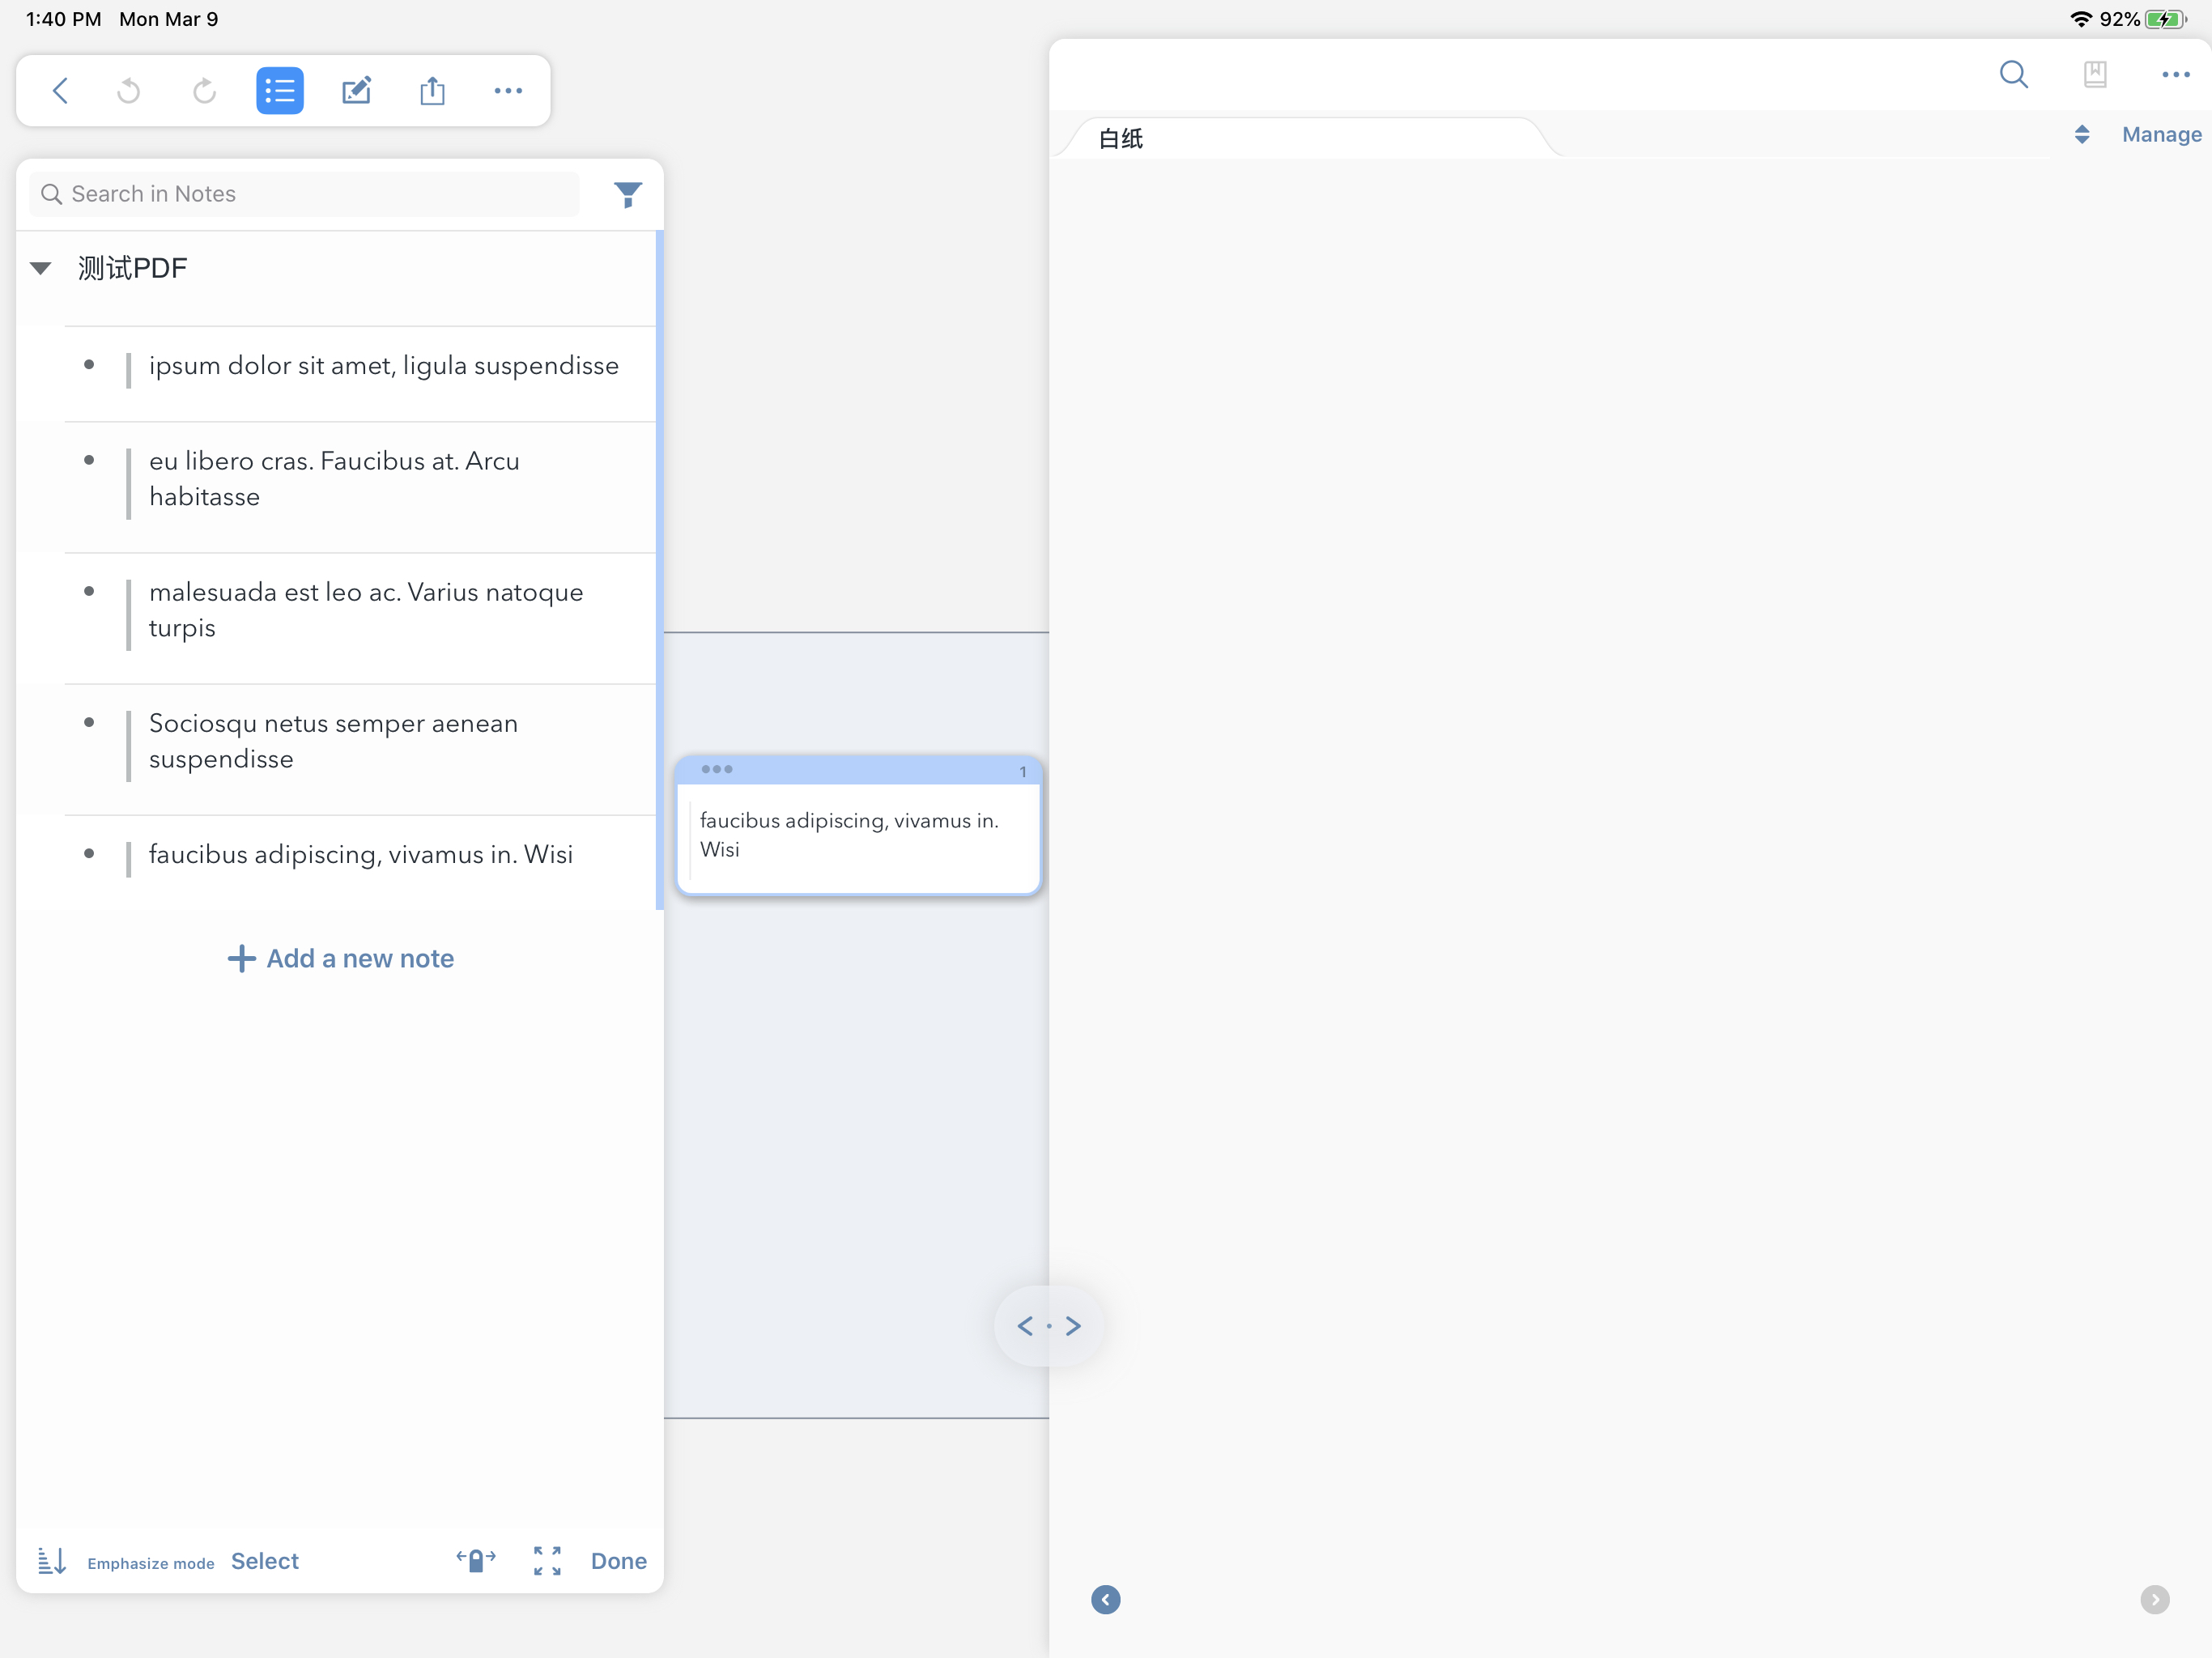Screen dimensions: 2212x1658
Task: Toggle the panel width lock icon
Action: (x=476, y=1560)
